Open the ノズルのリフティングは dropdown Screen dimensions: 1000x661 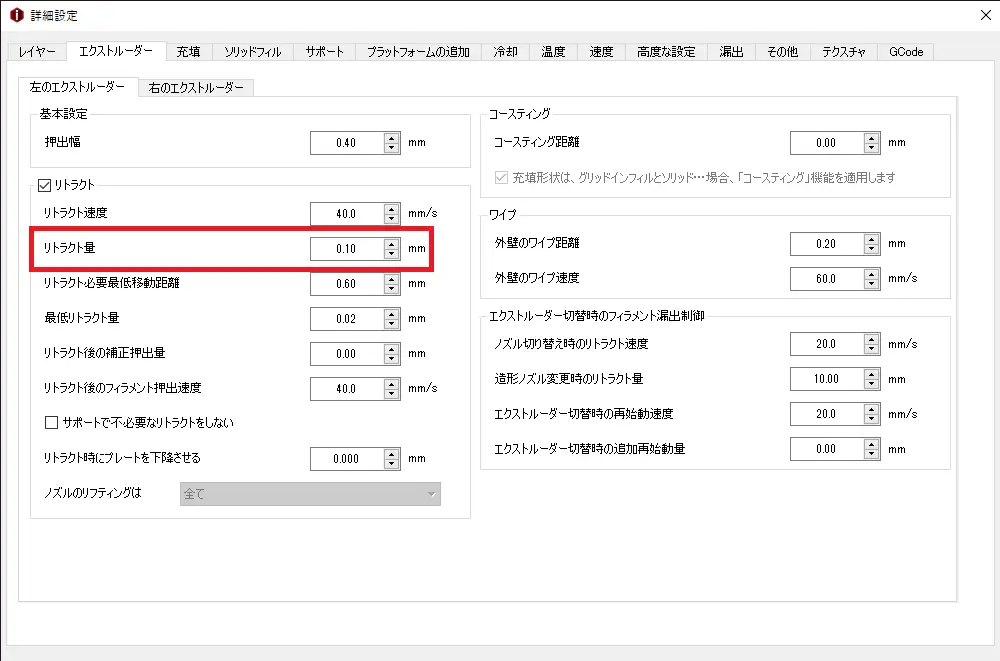[x=310, y=494]
